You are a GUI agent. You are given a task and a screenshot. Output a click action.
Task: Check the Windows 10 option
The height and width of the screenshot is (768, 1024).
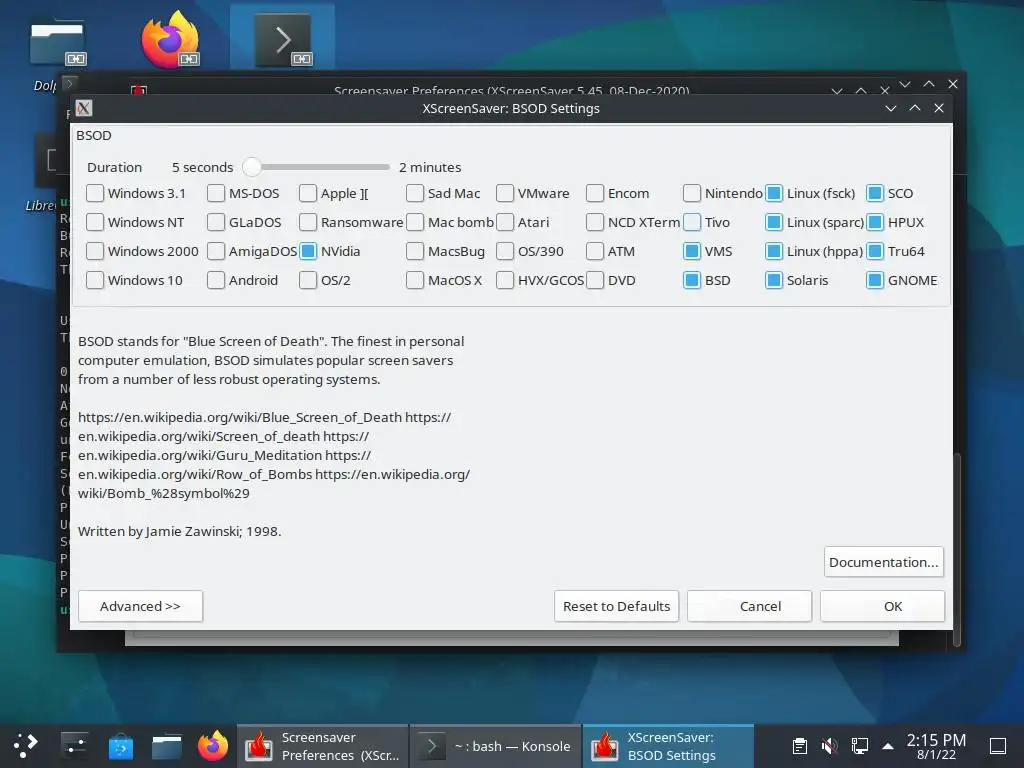tap(95, 280)
